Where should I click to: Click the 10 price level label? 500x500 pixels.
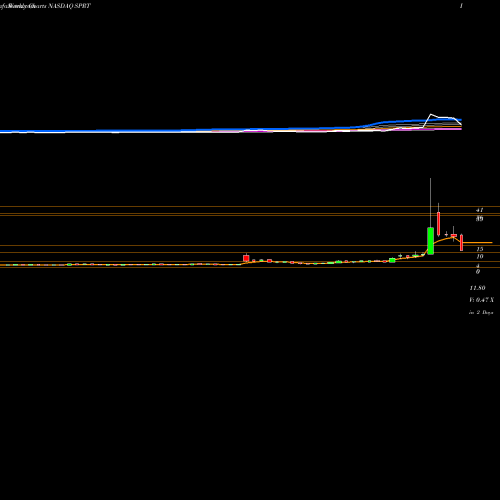[x=480, y=256]
